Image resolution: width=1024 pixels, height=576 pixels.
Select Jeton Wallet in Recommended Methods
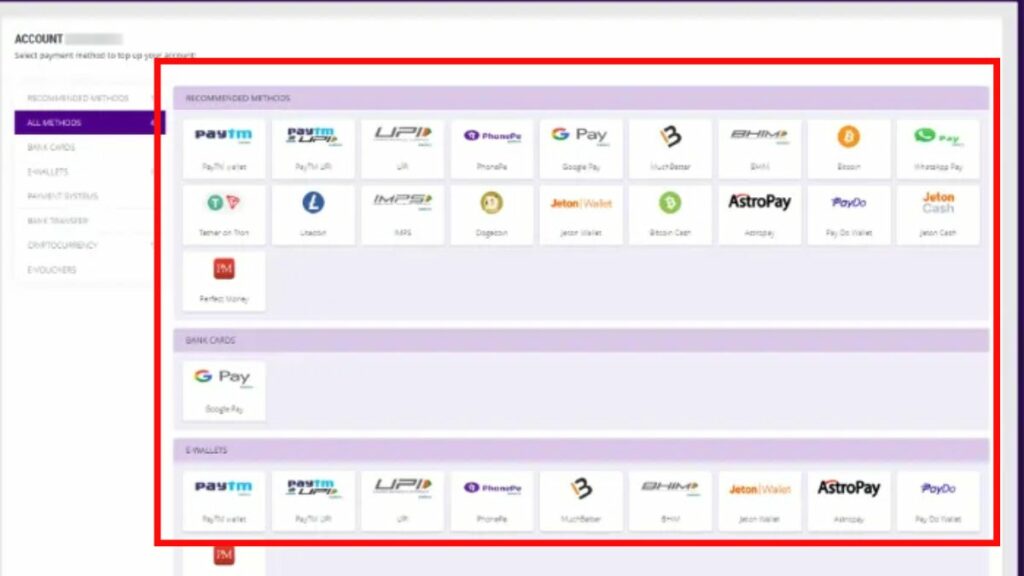[581, 215]
